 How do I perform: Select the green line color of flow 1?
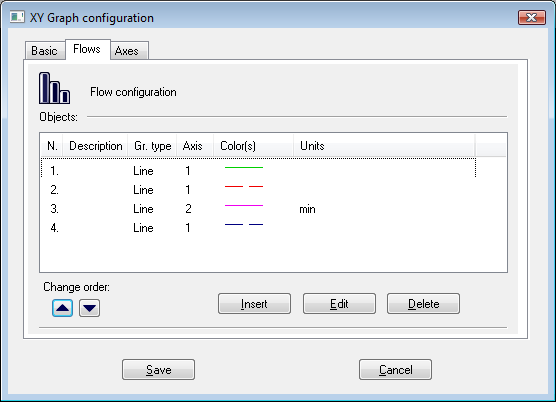coord(244,167)
